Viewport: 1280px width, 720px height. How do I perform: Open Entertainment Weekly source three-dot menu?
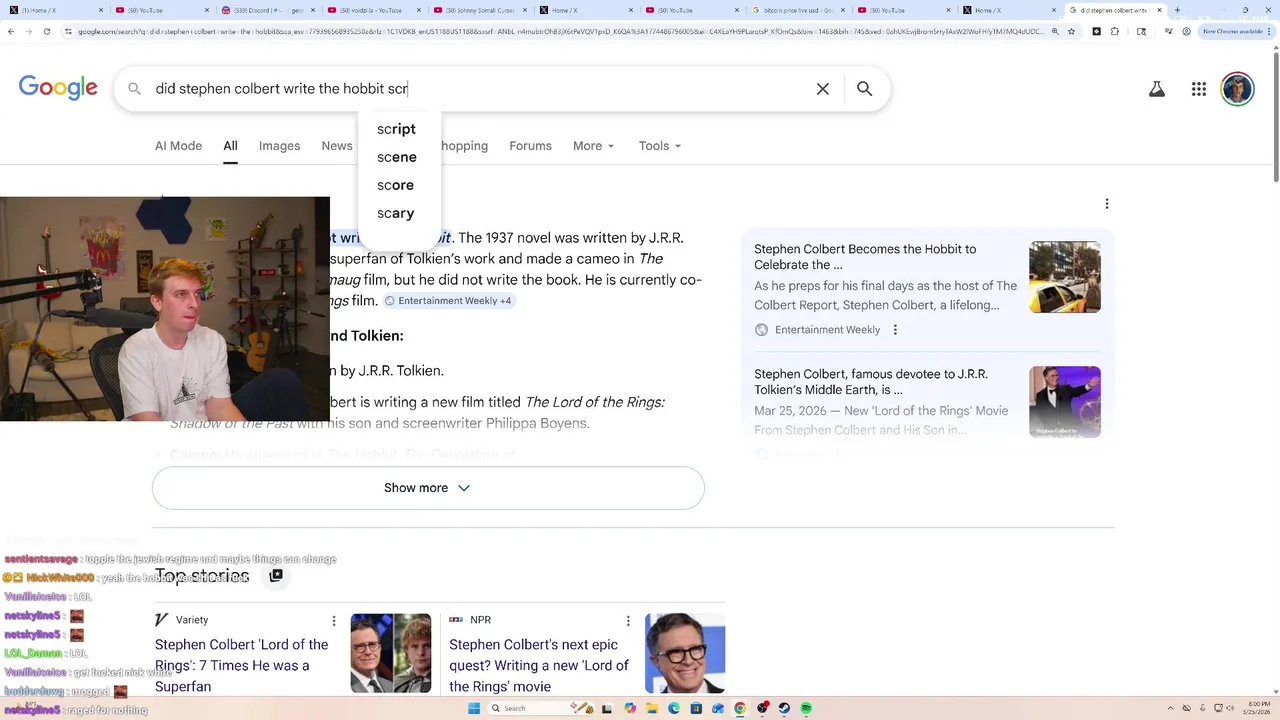895,330
